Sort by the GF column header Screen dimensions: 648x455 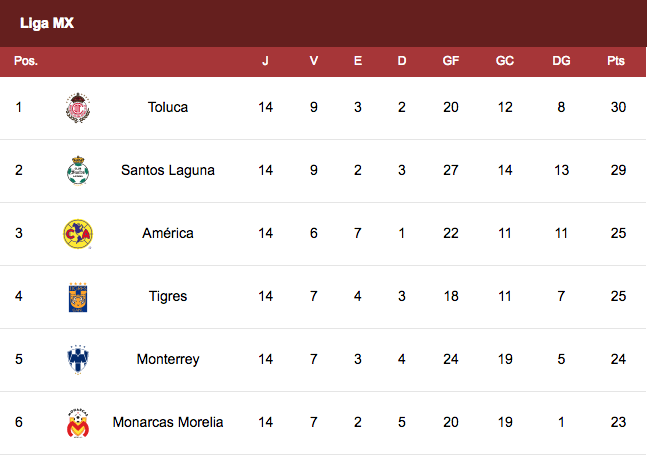click(450, 61)
